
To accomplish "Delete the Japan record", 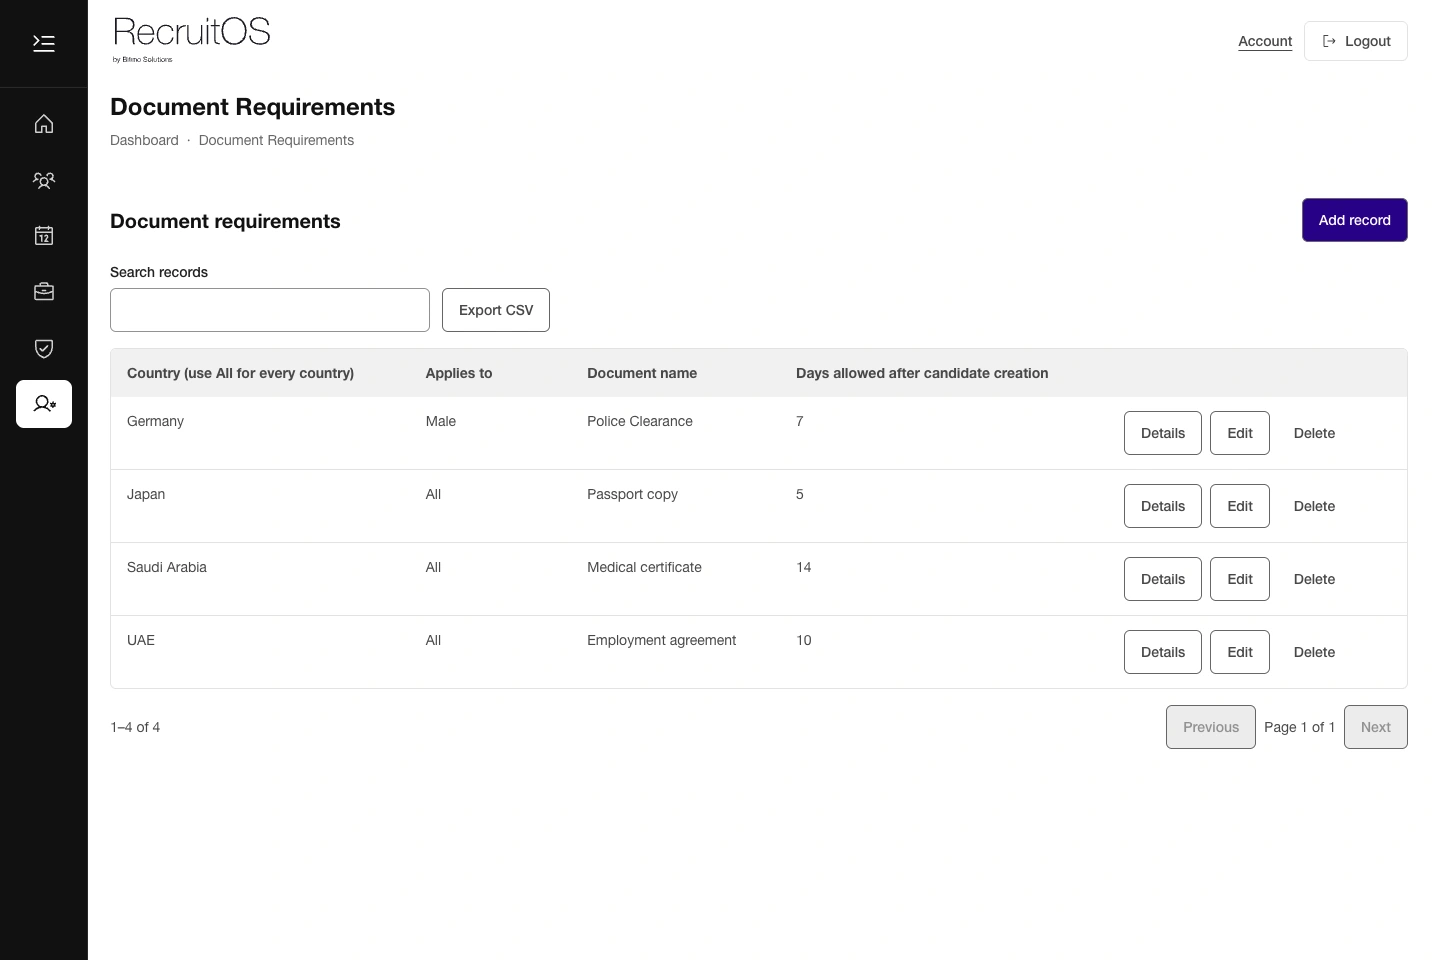I will click(x=1314, y=506).
